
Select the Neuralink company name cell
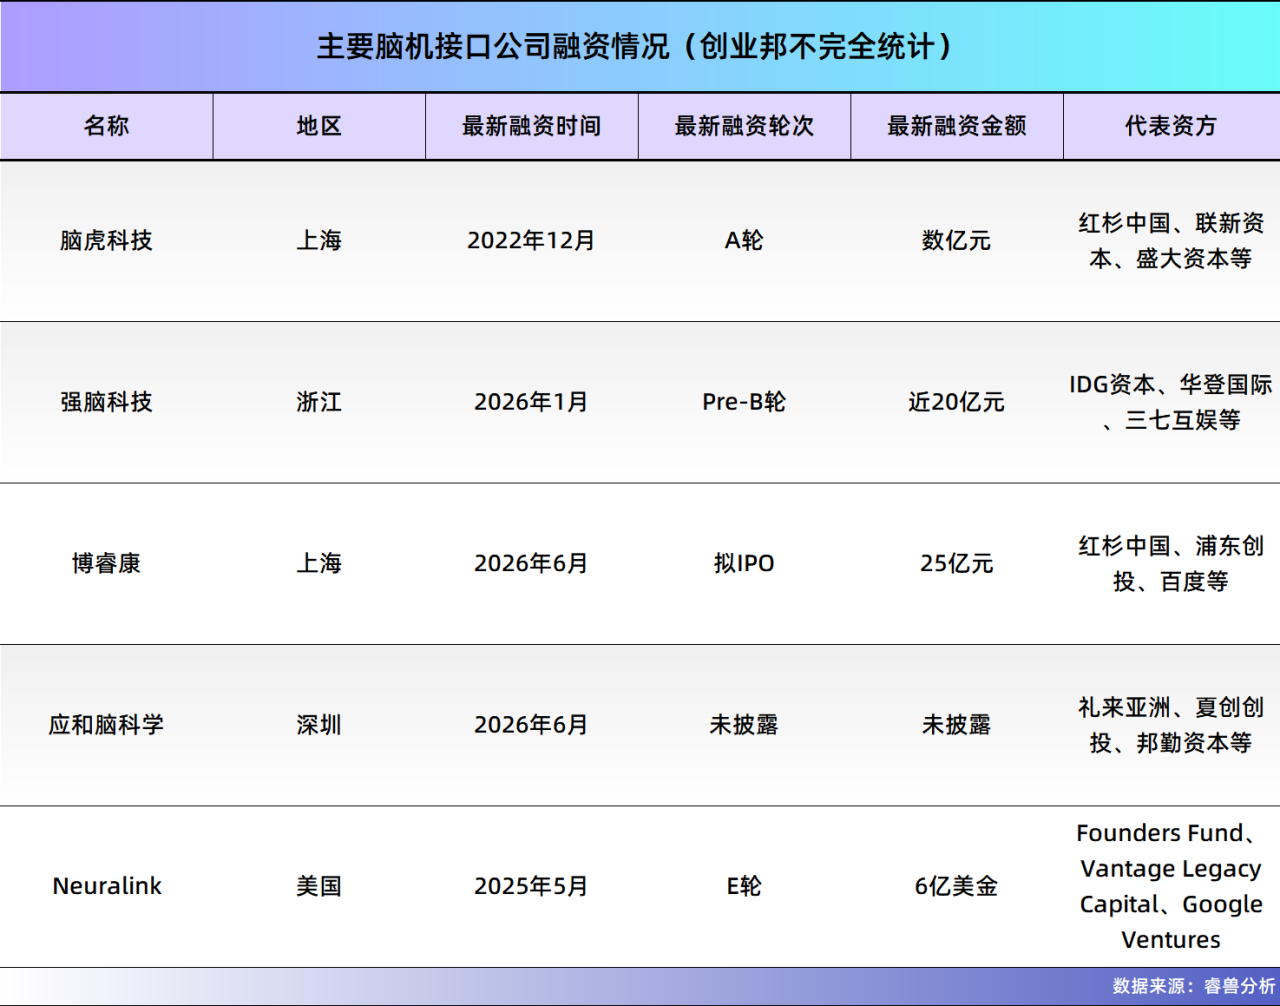(x=106, y=886)
